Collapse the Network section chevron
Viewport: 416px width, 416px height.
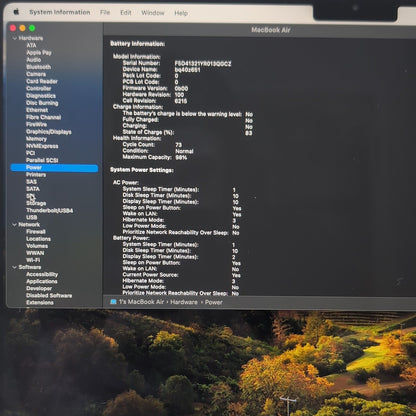[15, 225]
